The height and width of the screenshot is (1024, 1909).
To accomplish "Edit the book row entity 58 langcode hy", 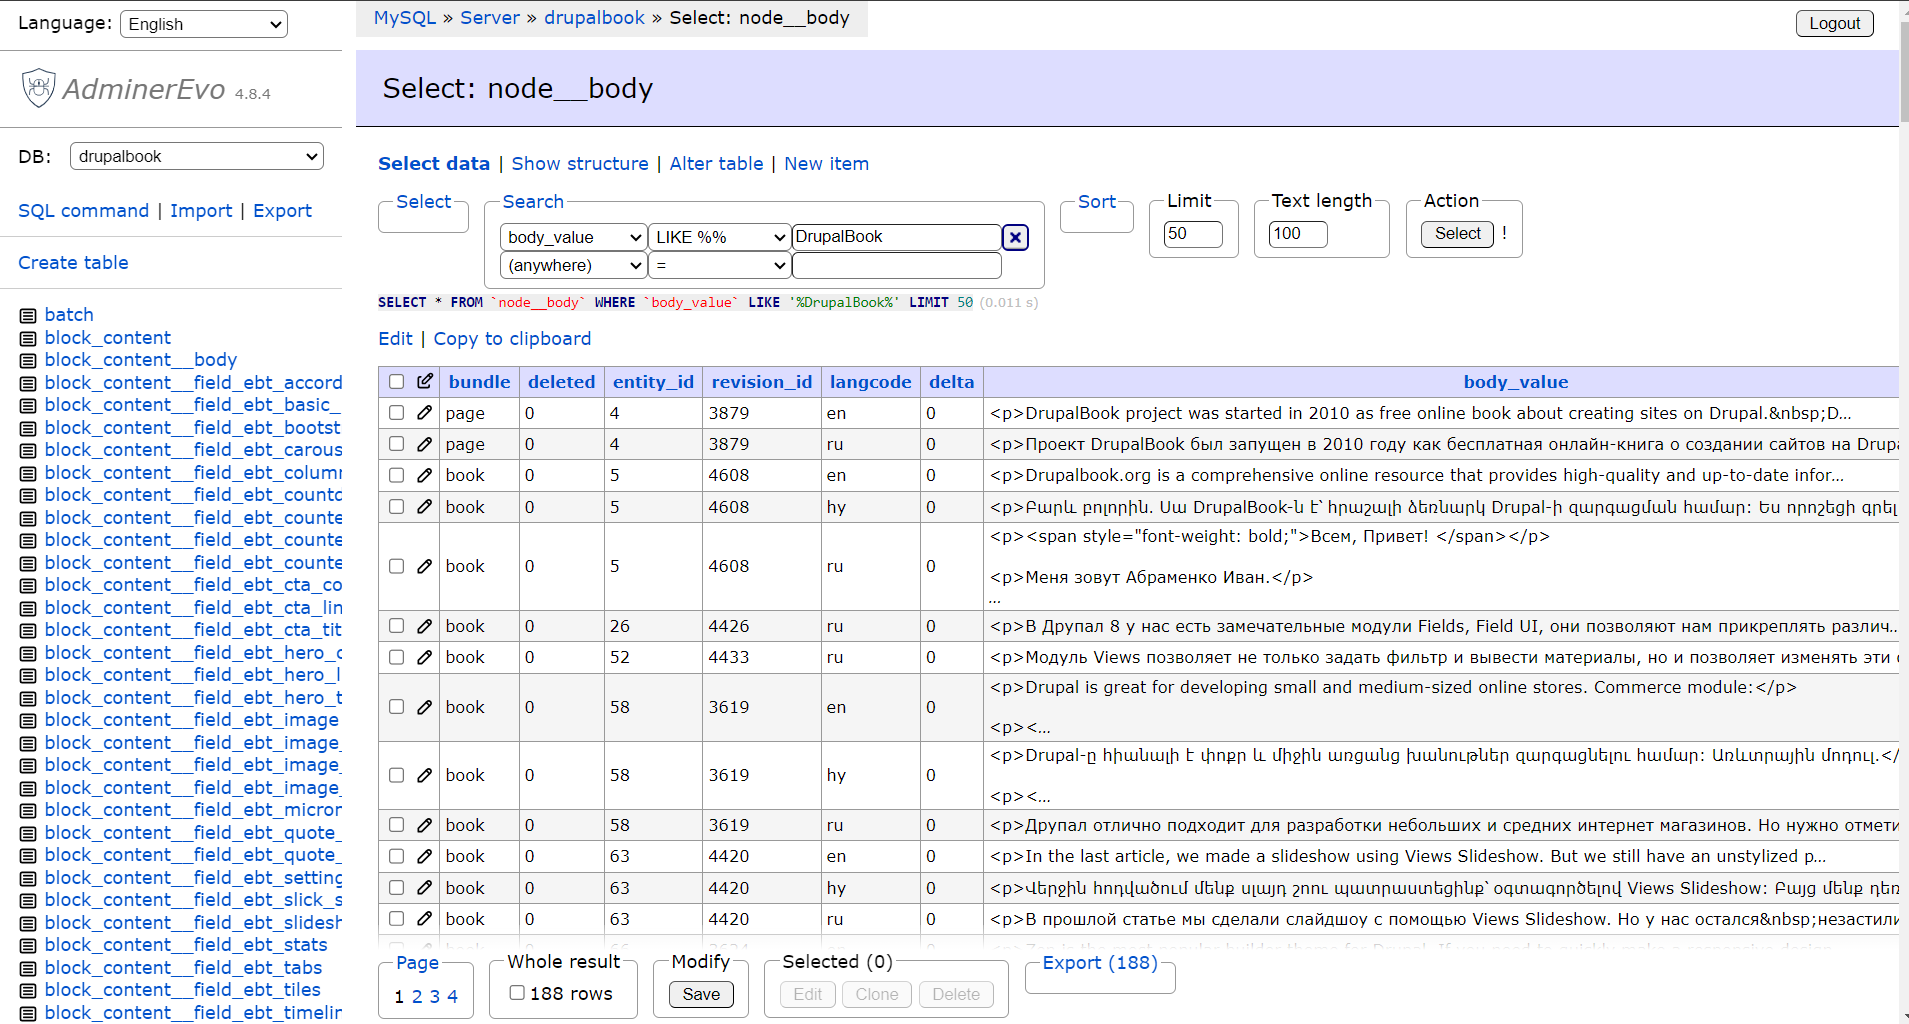I will click(x=425, y=775).
